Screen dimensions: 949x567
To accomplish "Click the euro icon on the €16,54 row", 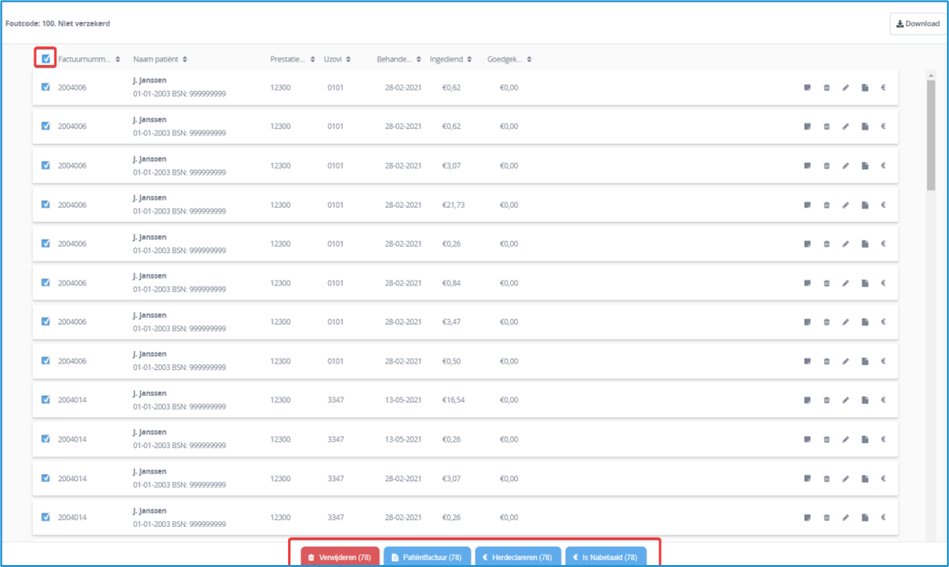I will coord(883,400).
